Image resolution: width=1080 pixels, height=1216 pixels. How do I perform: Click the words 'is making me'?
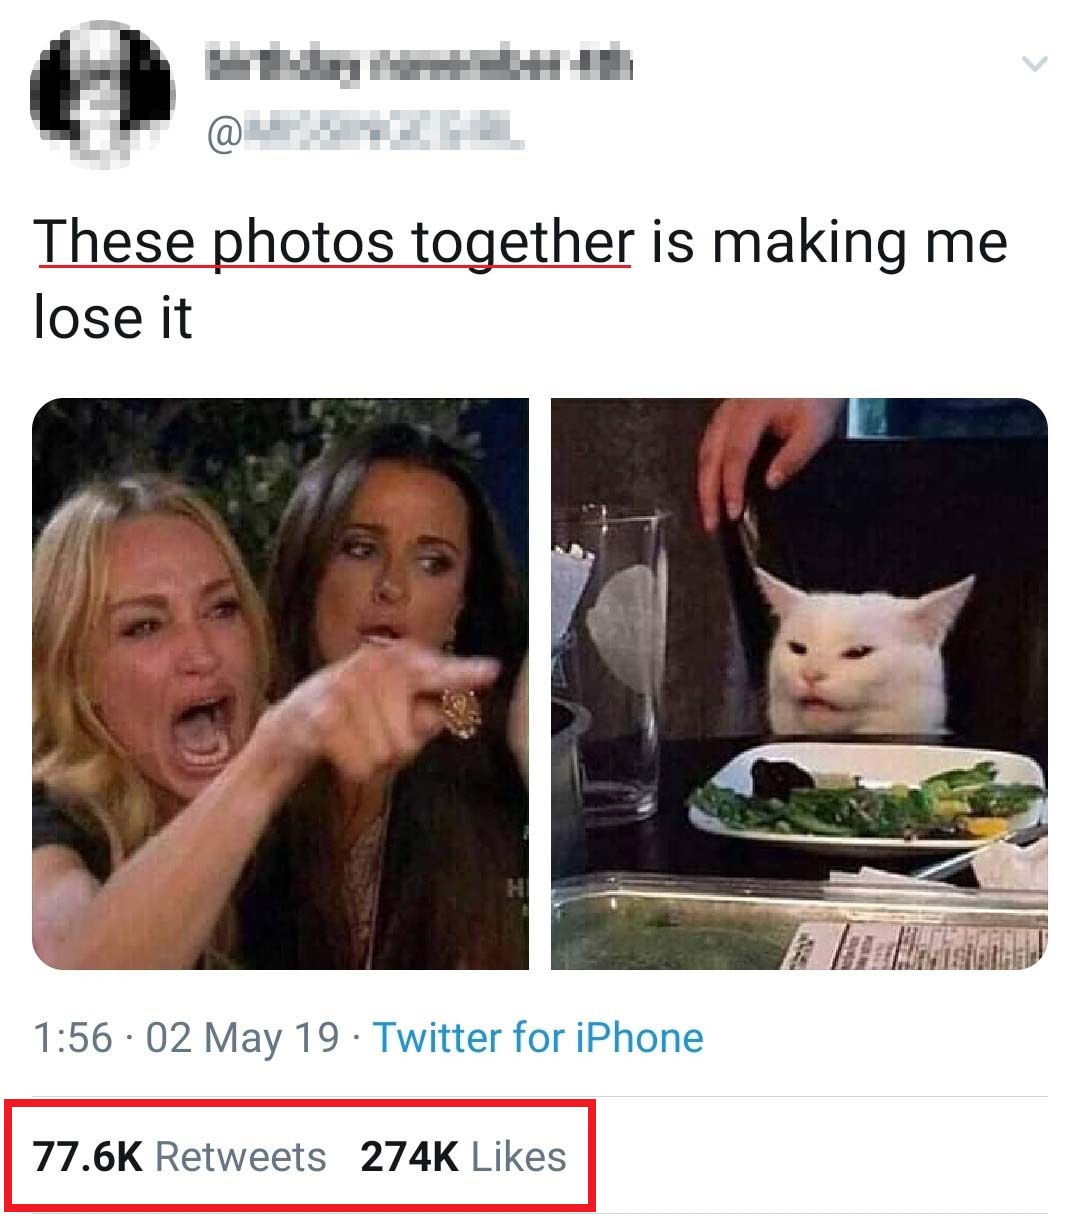829,243
